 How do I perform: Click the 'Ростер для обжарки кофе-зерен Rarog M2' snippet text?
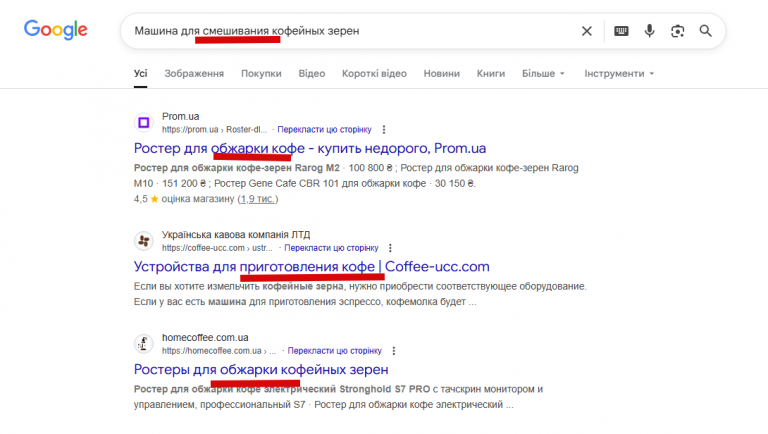click(237, 168)
